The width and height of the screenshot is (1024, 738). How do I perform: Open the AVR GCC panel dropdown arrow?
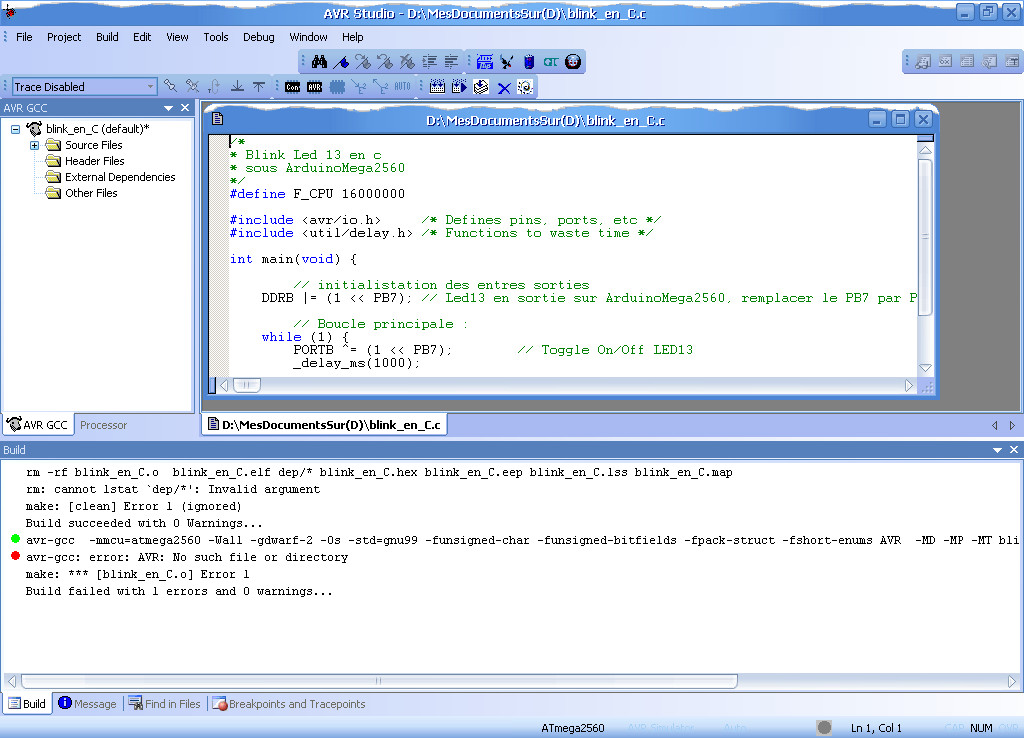tap(169, 108)
